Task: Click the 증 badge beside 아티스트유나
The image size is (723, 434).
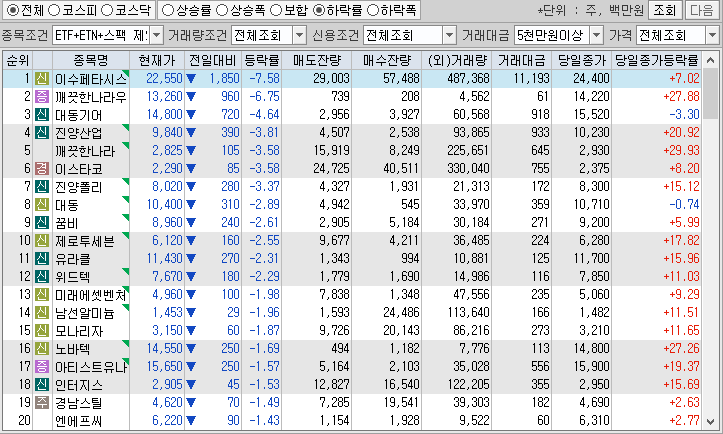Action: pyautogui.click(x=42, y=366)
